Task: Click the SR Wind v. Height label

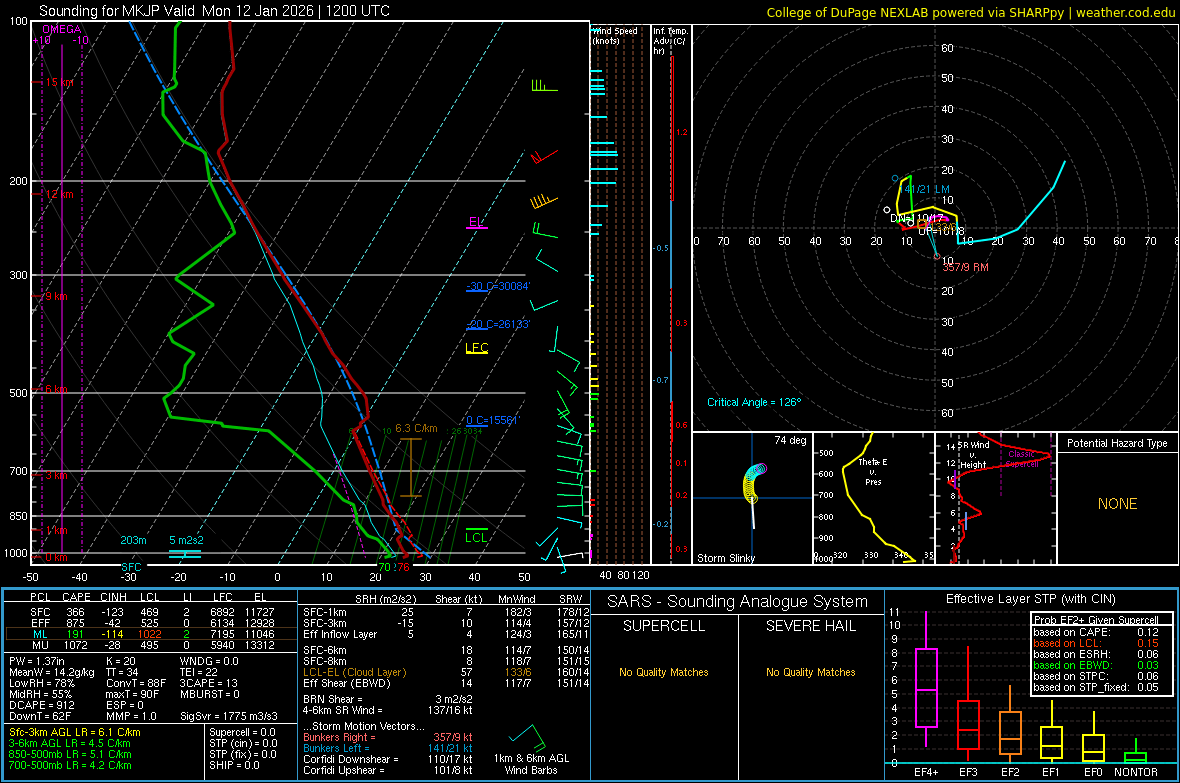Action: [973, 455]
